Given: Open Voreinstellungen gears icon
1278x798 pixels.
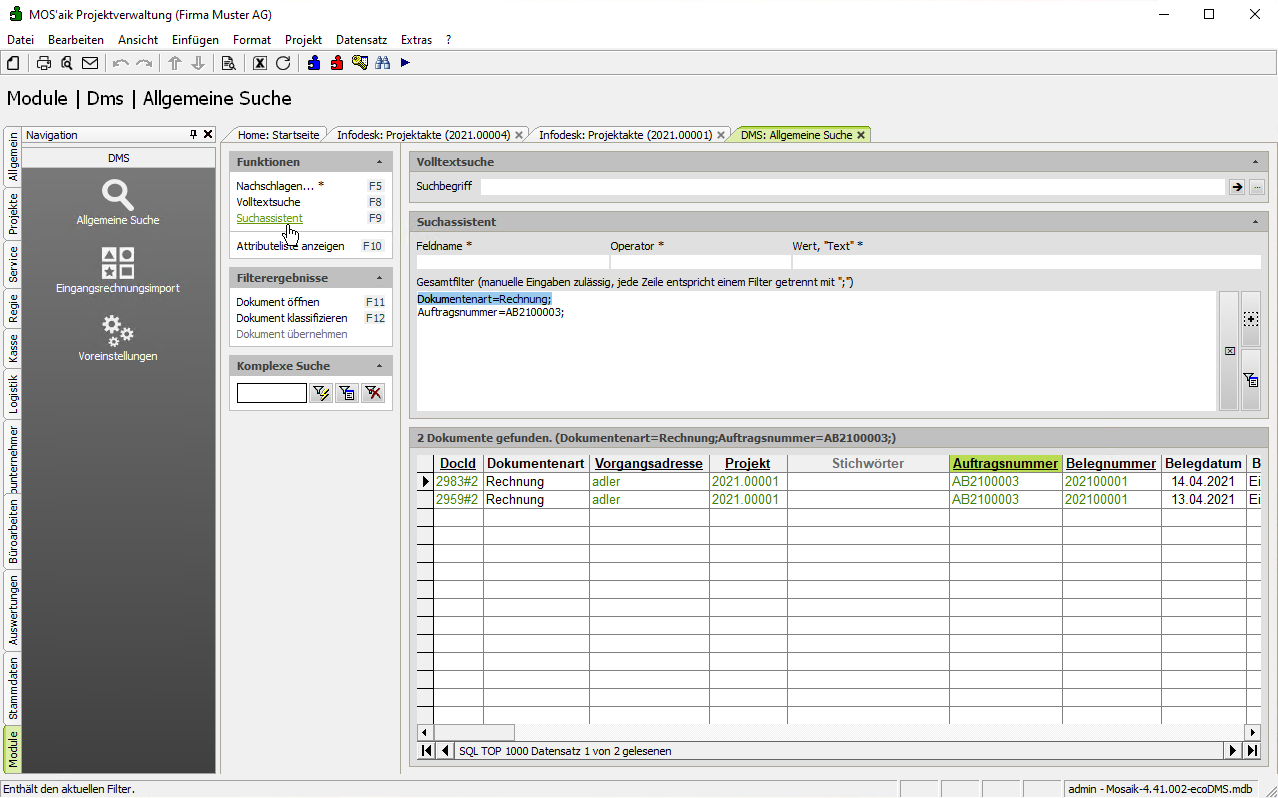Looking at the screenshot, I should (118, 330).
